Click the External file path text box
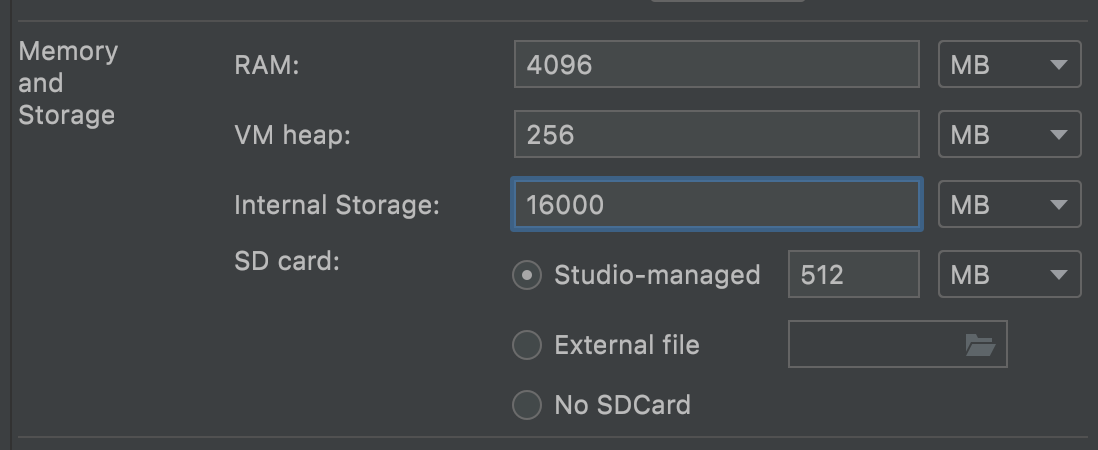 coord(875,345)
